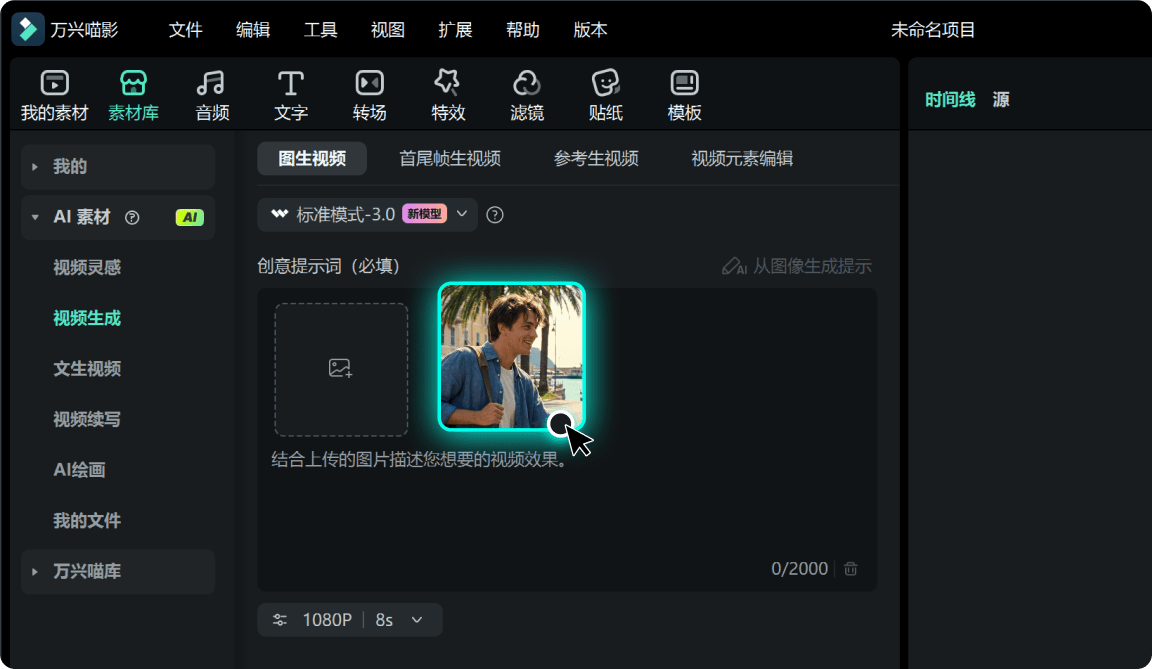Viewport: 1152px width, 669px height.
Task: Expand the 我的 section
Action: pos(118,167)
